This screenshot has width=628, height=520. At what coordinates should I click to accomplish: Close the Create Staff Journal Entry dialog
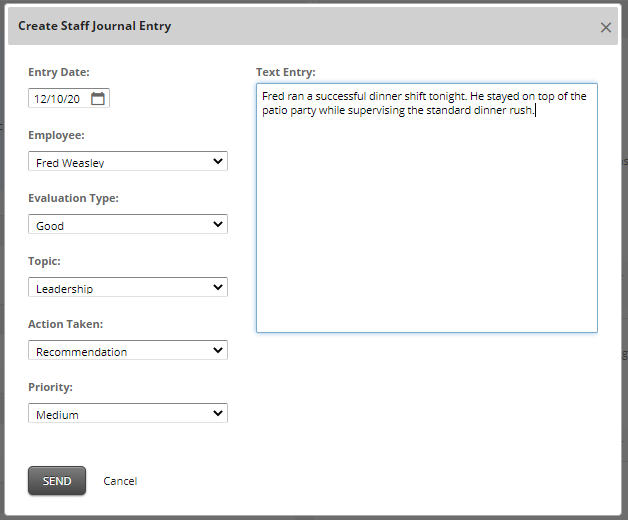click(605, 28)
